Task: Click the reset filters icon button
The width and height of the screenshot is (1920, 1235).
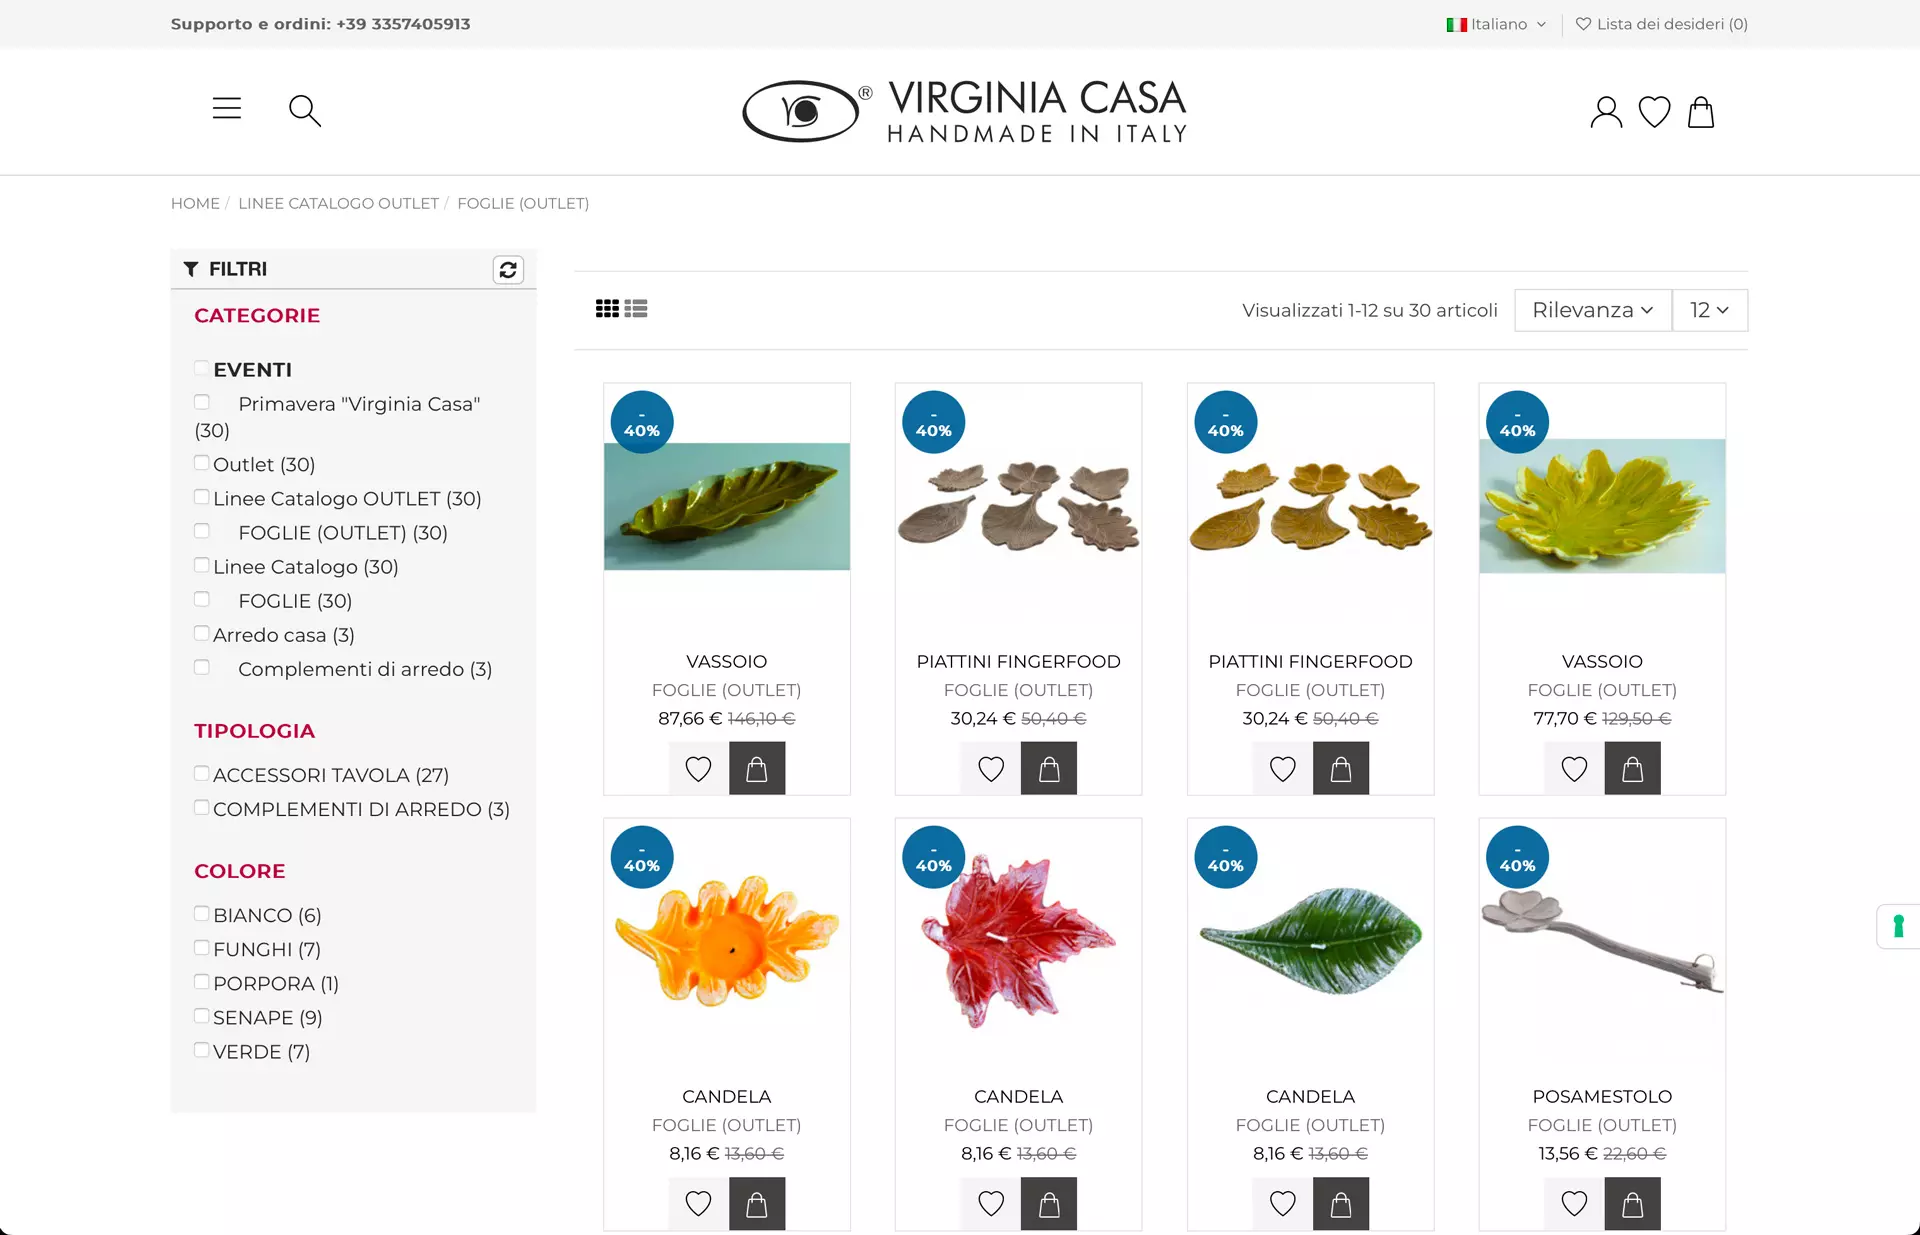Action: (508, 270)
